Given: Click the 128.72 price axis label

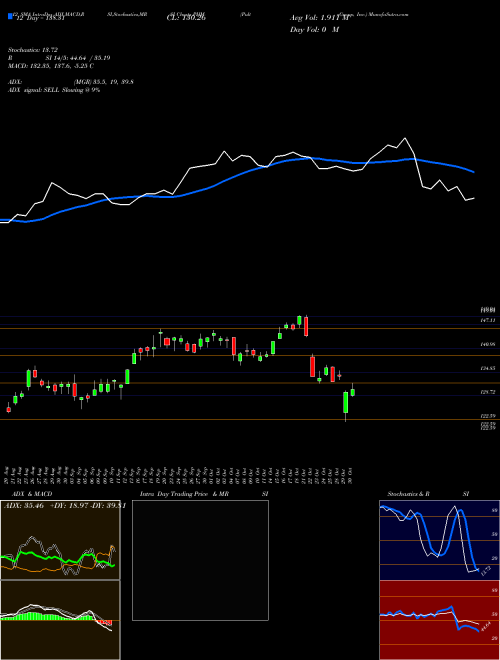Looking at the screenshot, I should coord(488,392).
